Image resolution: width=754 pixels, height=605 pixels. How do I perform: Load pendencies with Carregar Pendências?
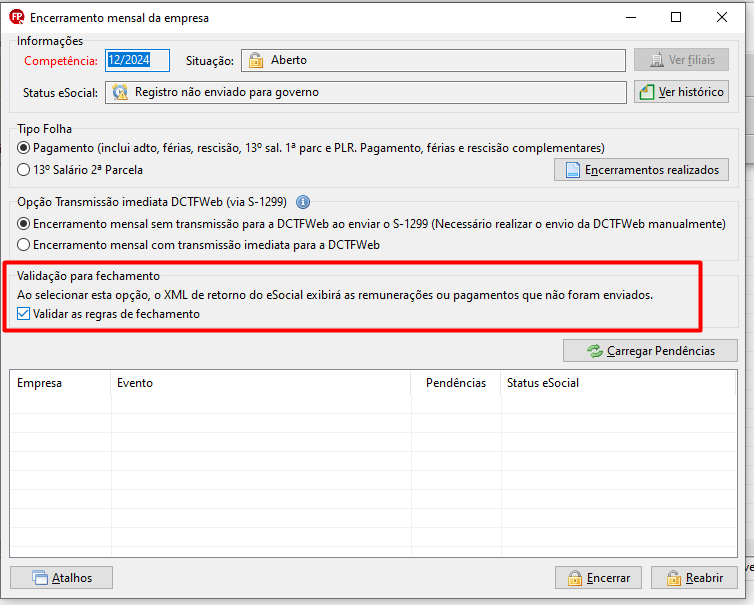click(650, 351)
